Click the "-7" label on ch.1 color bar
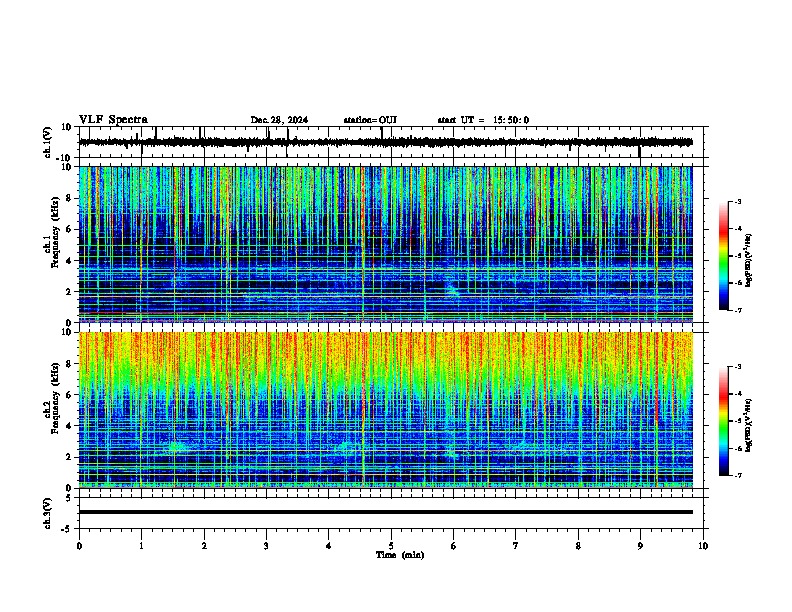The image size is (792, 612). click(x=738, y=310)
